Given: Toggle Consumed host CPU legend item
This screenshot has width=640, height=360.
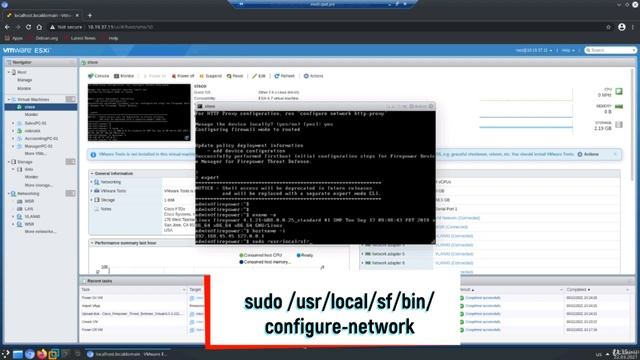Looking at the screenshot, I should (x=260, y=255).
